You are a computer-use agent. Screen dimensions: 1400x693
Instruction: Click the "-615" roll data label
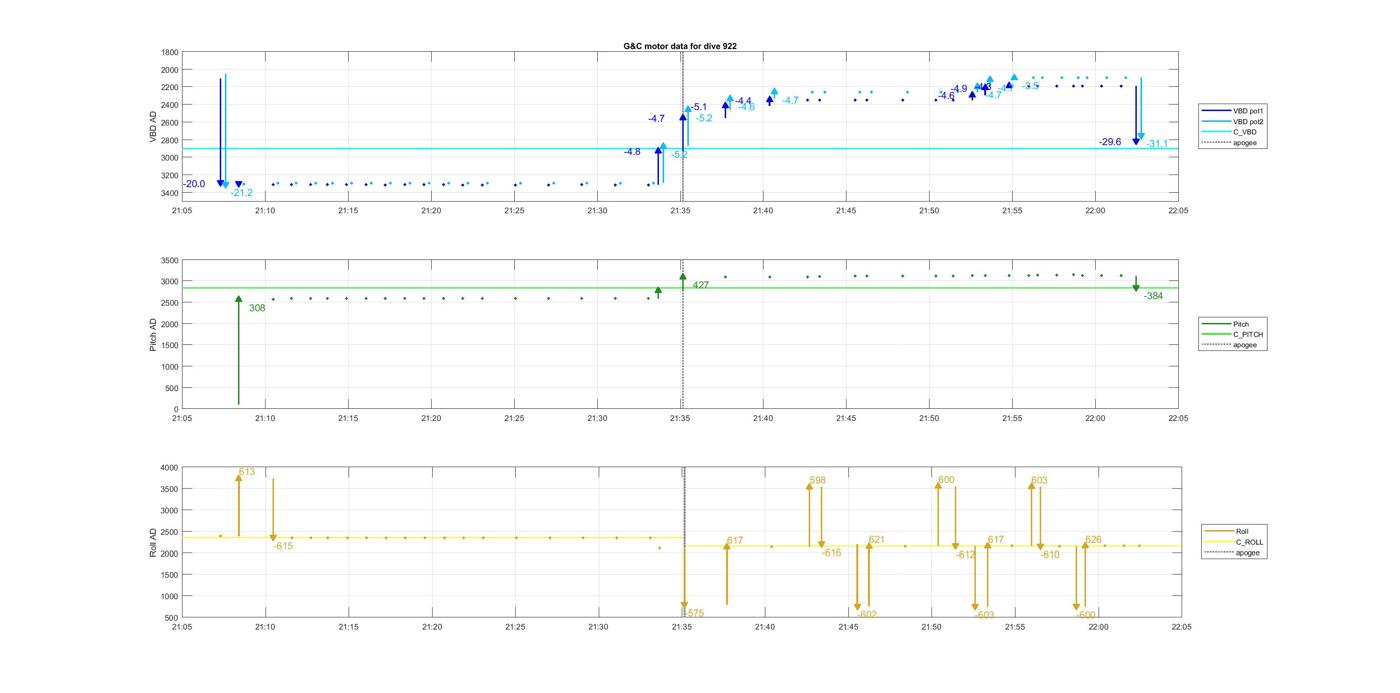click(x=283, y=546)
